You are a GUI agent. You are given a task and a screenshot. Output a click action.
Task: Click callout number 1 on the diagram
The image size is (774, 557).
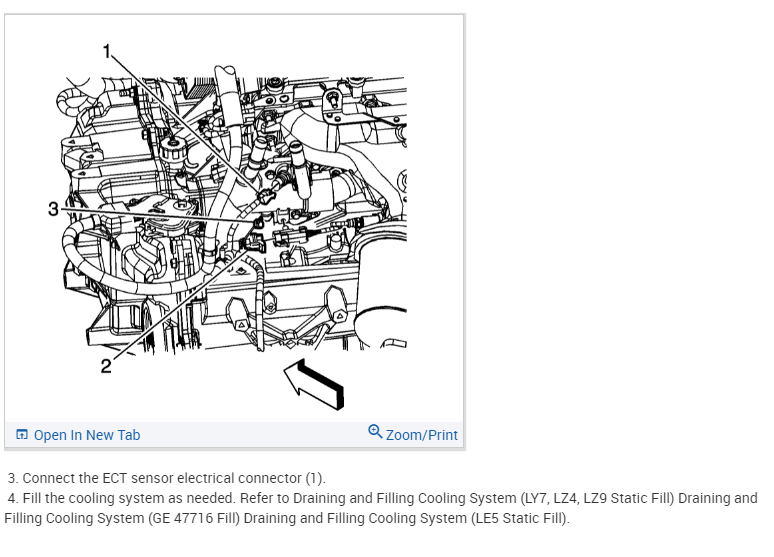107,51
